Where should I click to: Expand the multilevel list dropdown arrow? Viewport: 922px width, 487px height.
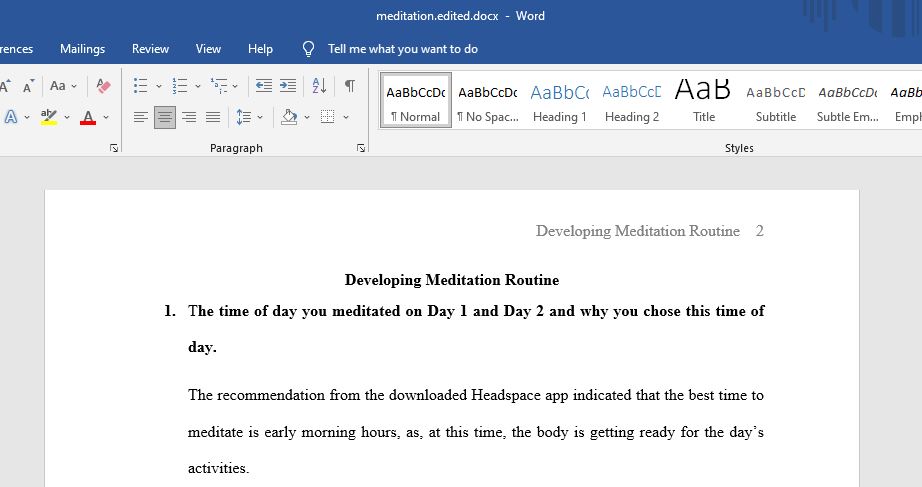click(235, 86)
